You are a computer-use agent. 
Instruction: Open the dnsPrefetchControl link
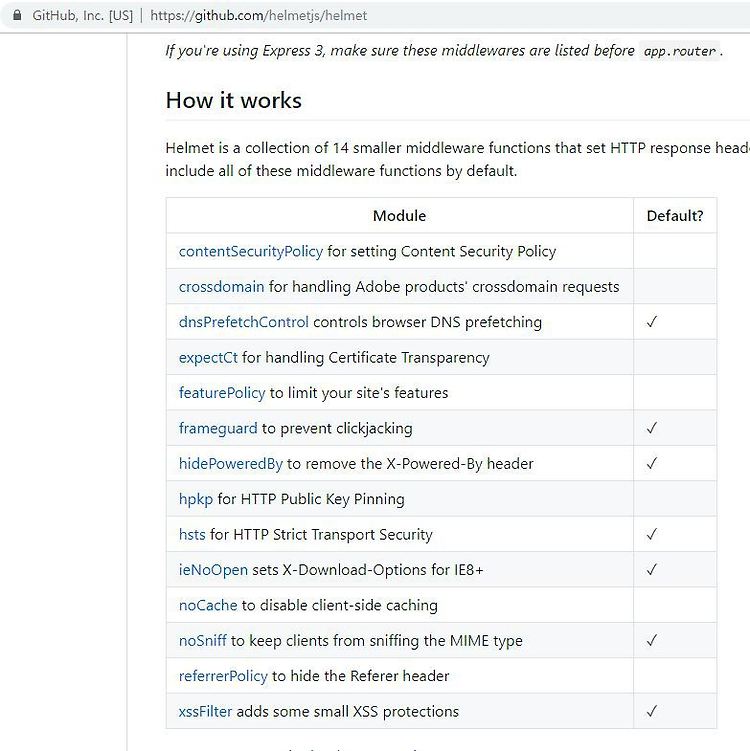click(243, 322)
